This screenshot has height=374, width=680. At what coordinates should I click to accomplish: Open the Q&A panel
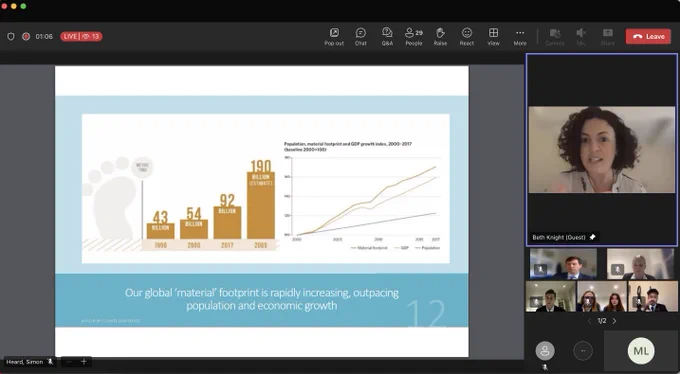click(x=387, y=36)
